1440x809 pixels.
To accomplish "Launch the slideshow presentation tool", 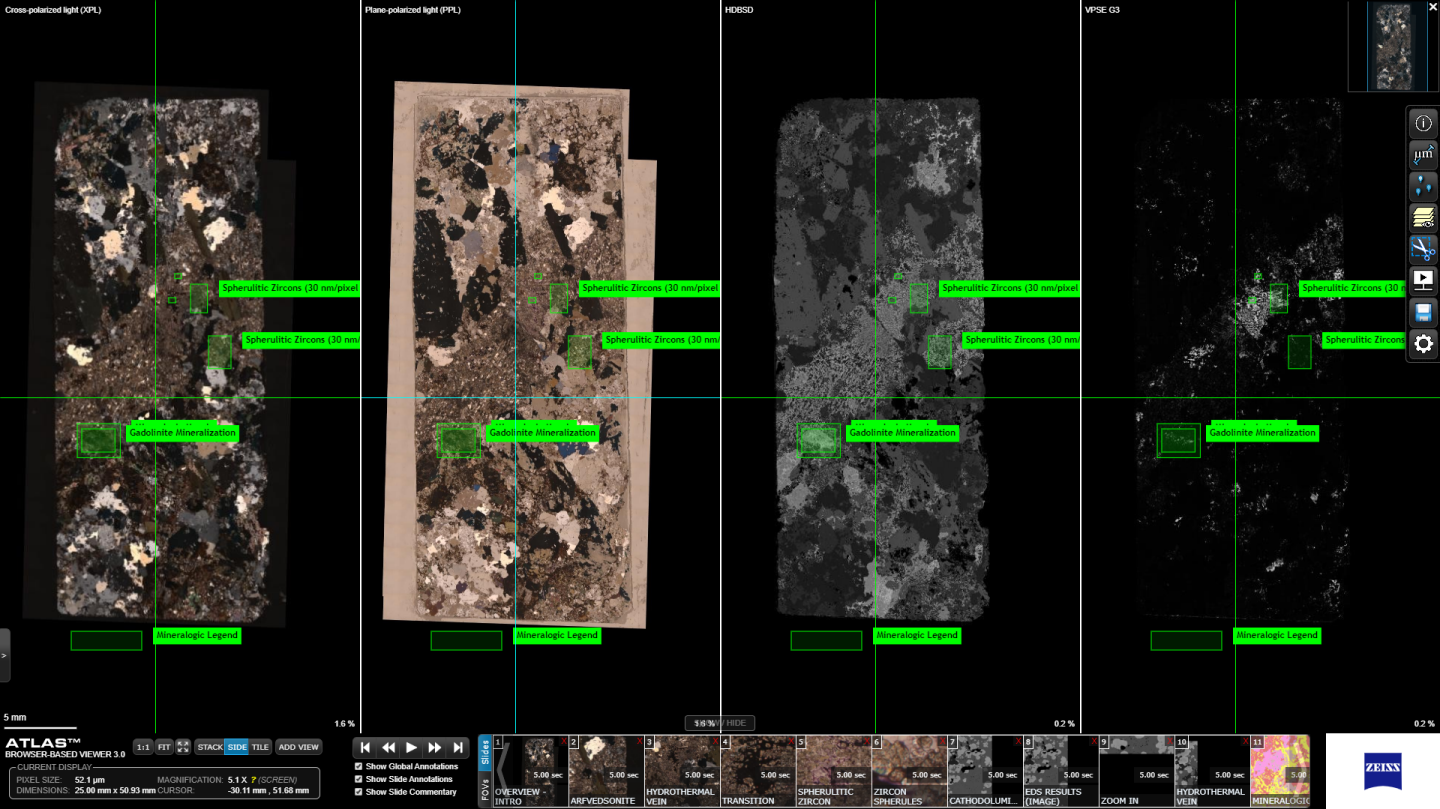I will click(1422, 278).
